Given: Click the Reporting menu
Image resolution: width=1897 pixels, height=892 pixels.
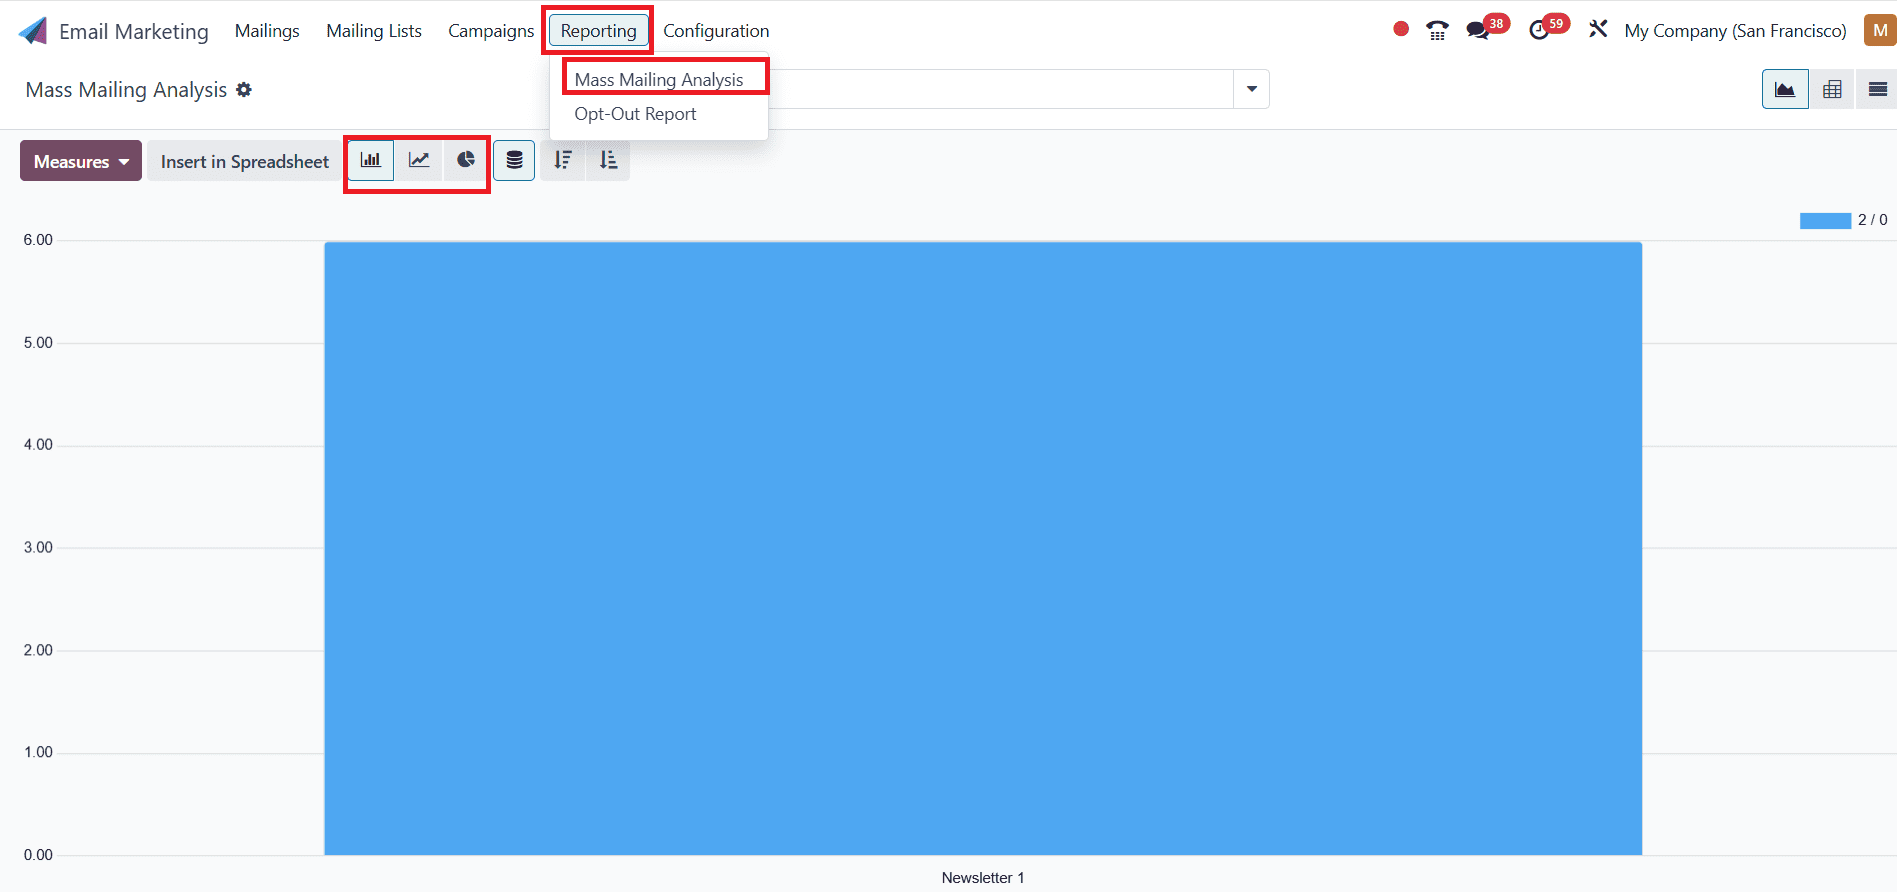Looking at the screenshot, I should tap(598, 31).
